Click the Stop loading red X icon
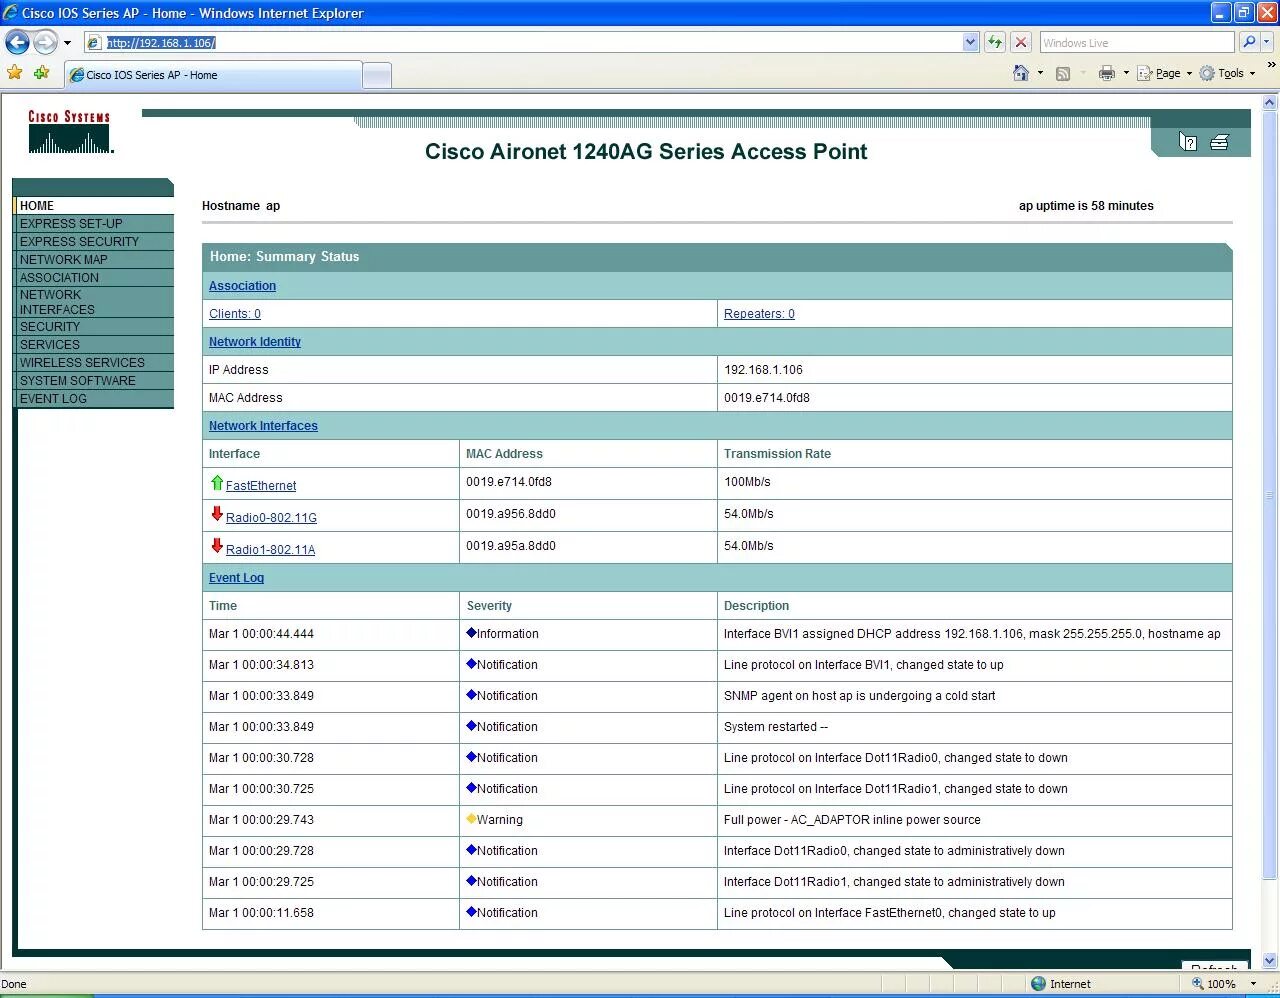 1021,42
